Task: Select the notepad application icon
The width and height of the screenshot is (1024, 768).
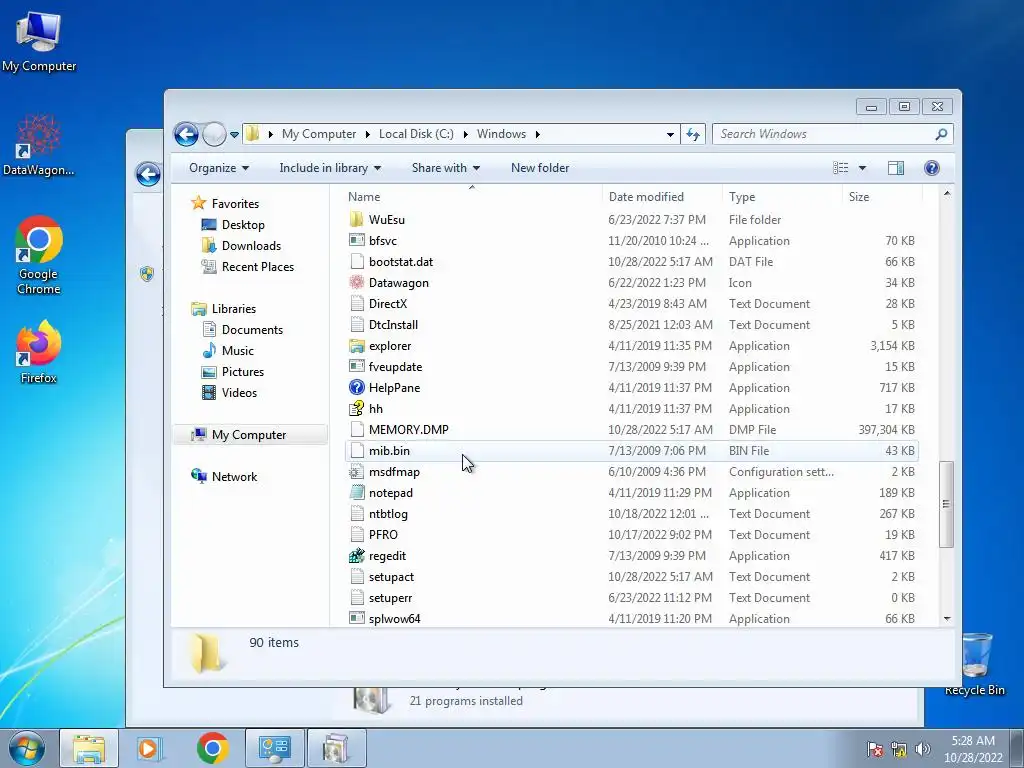Action: pos(357,492)
